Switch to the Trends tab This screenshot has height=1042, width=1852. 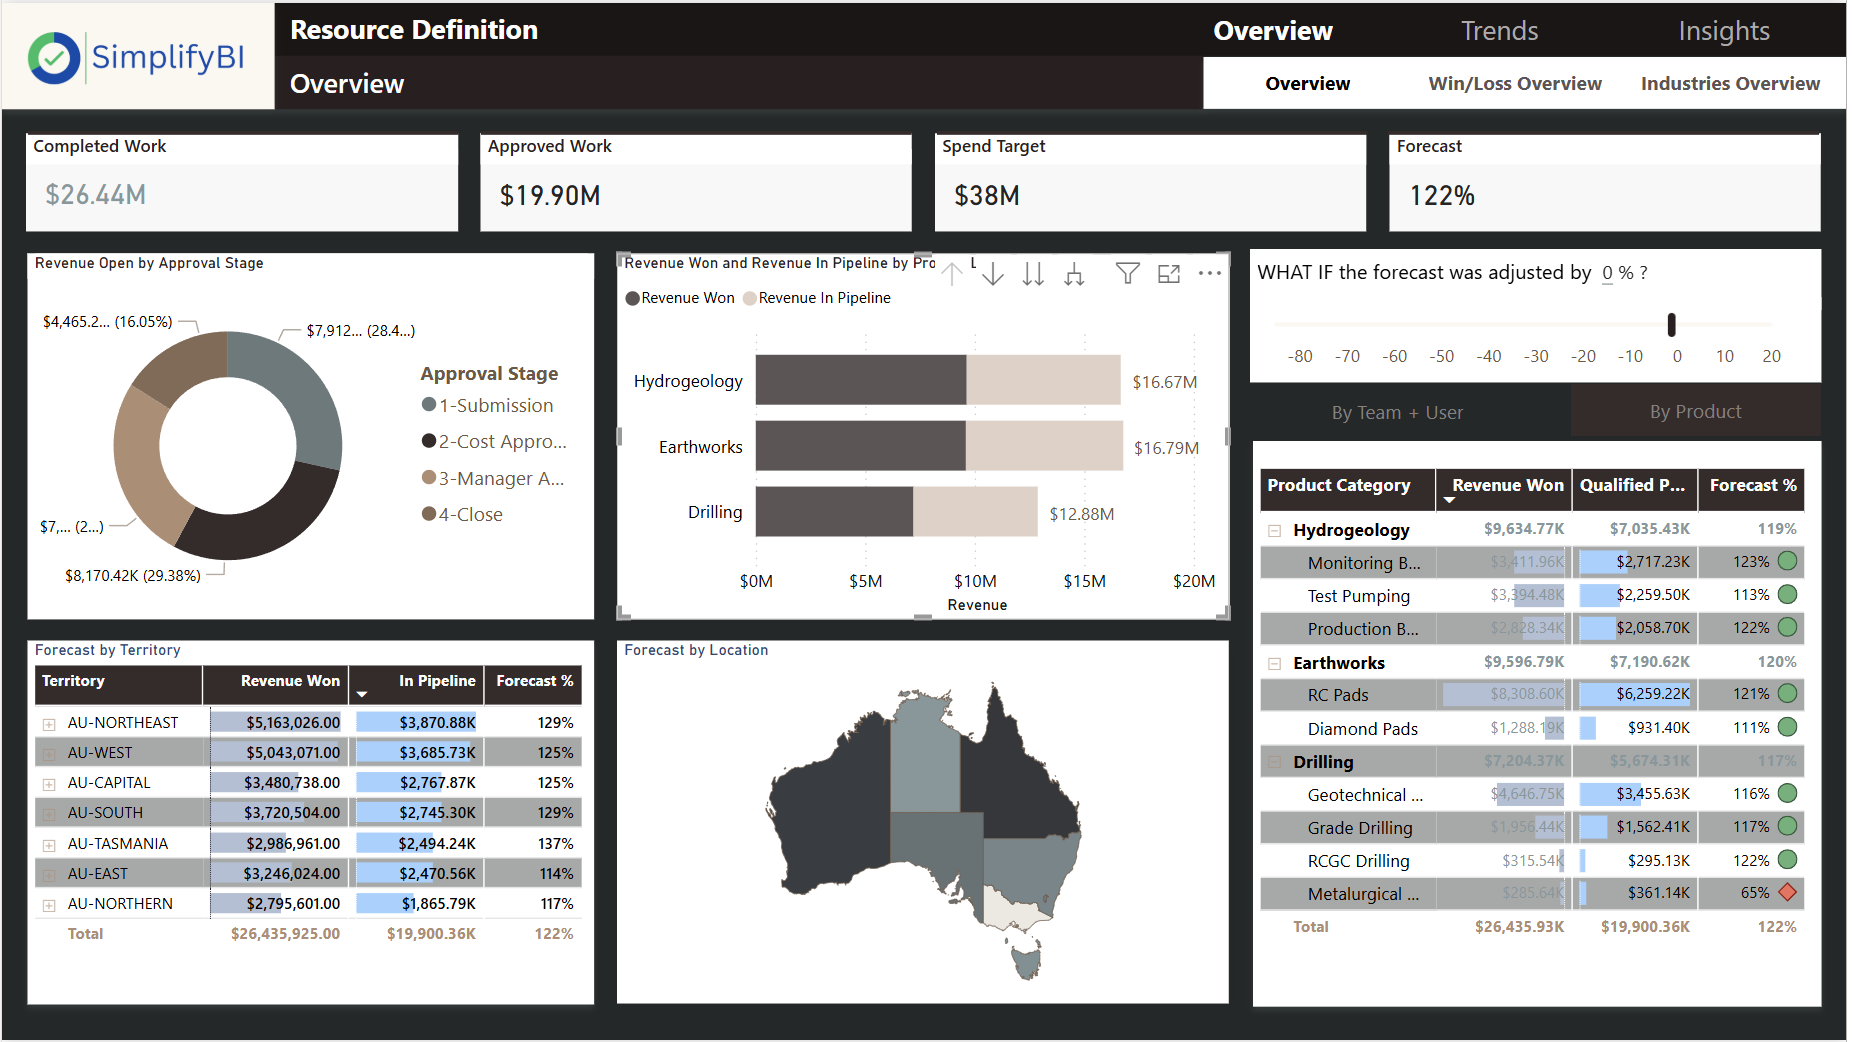[x=1499, y=31]
